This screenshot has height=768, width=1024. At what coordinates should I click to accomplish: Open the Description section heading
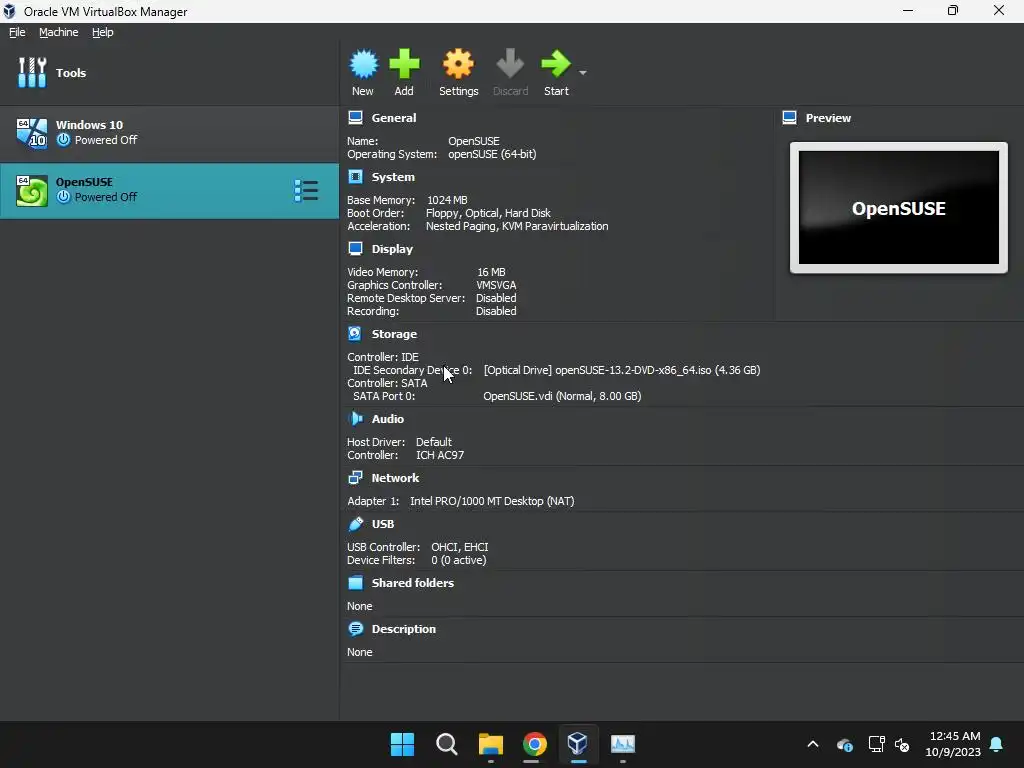(x=404, y=629)
